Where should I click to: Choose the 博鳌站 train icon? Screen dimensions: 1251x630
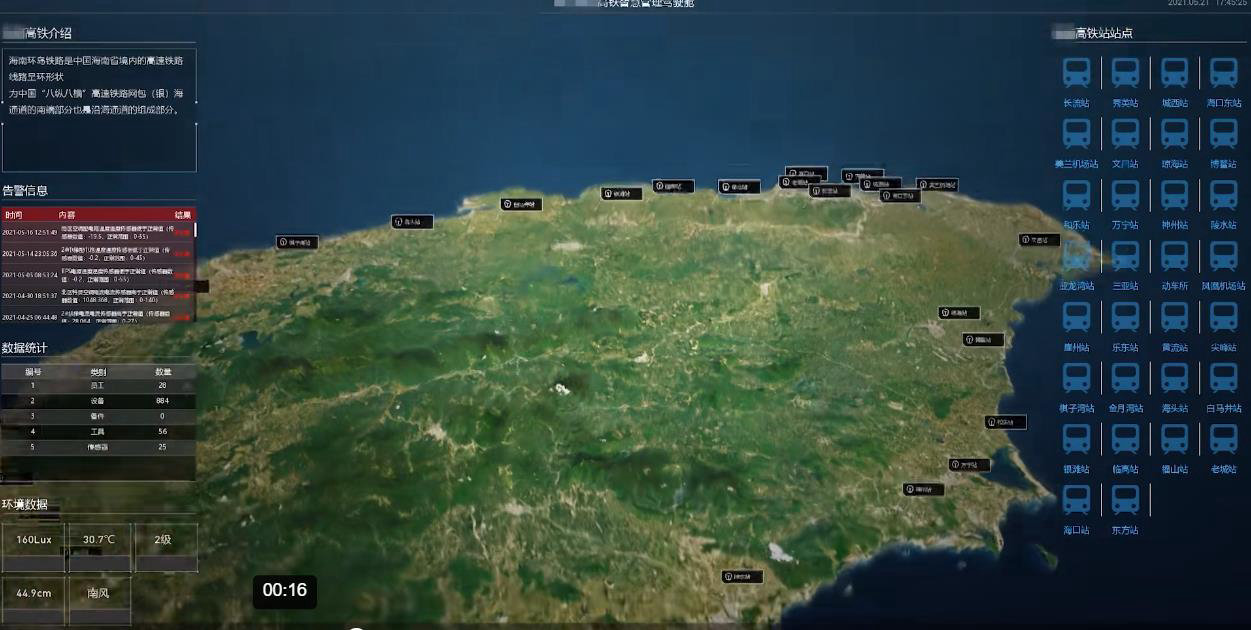(x=1223, y=135)
